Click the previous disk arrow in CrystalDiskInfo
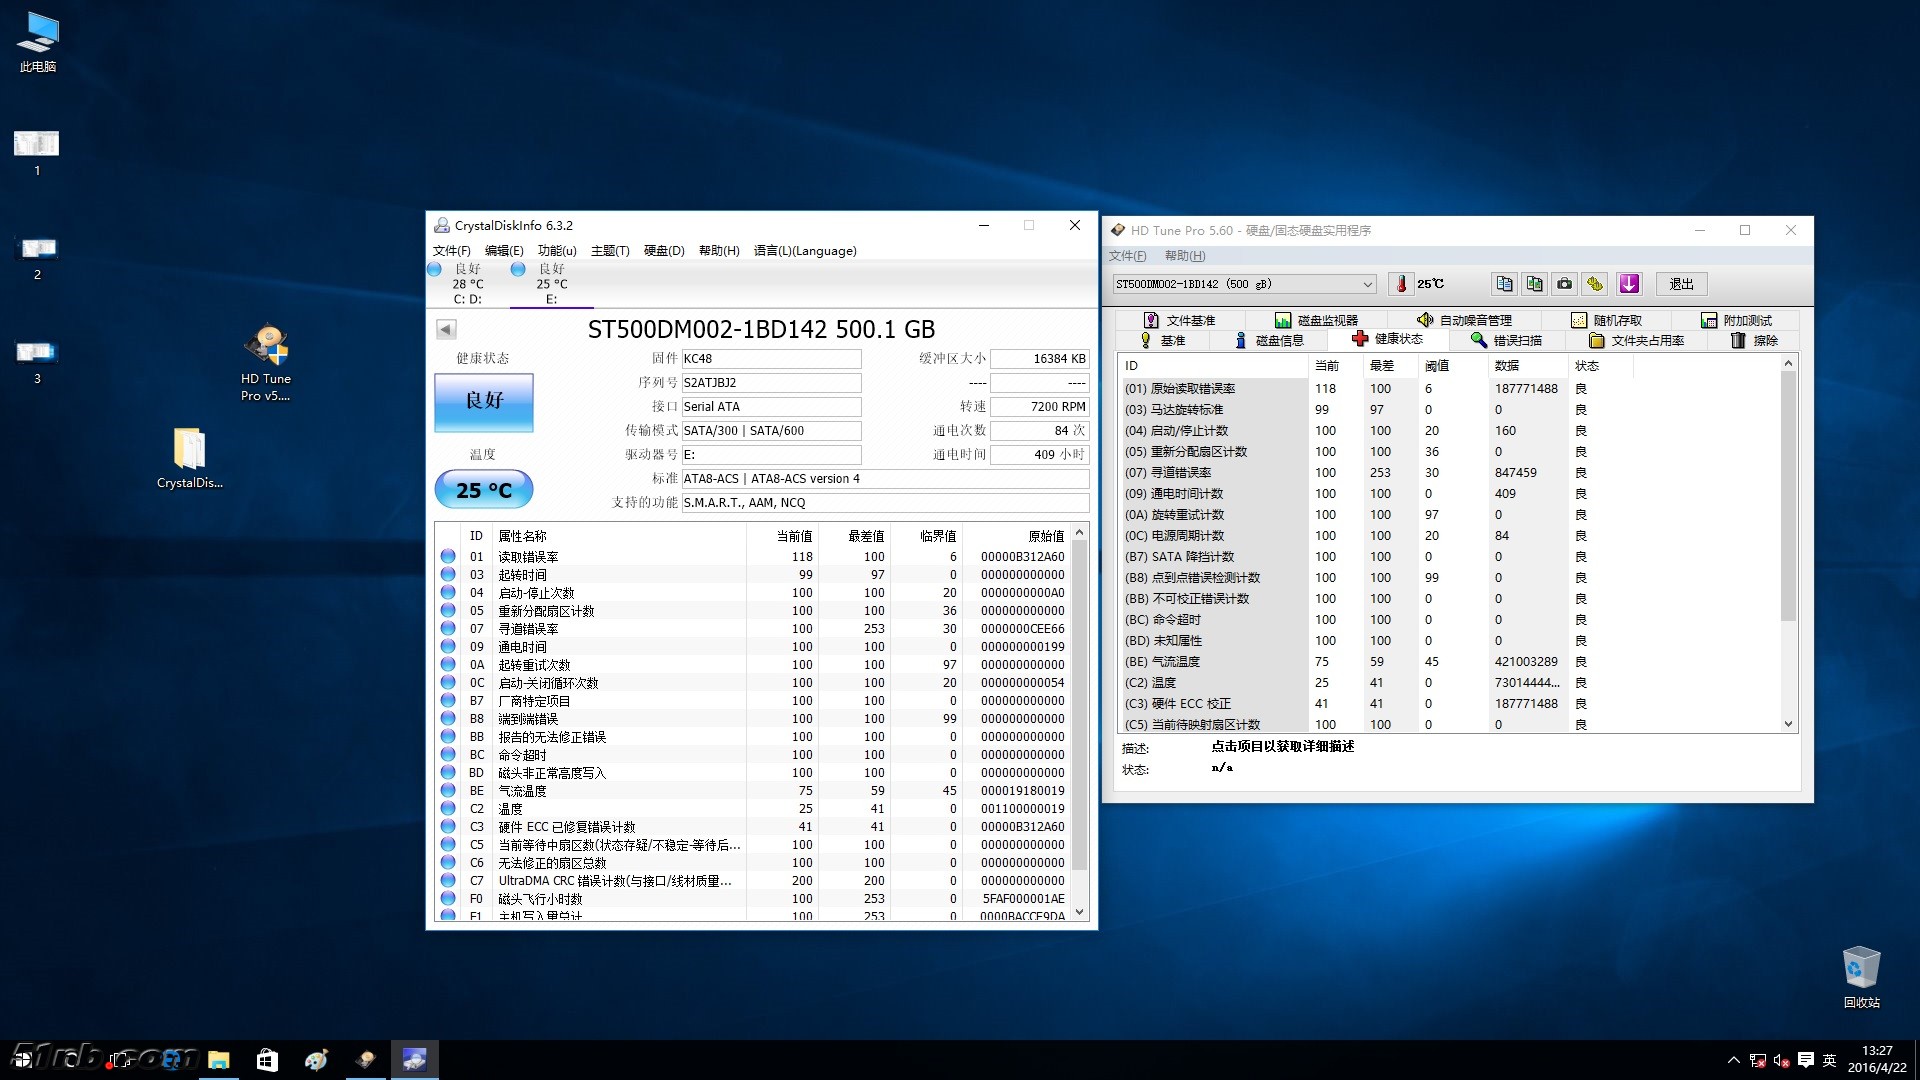 (446, 329)
